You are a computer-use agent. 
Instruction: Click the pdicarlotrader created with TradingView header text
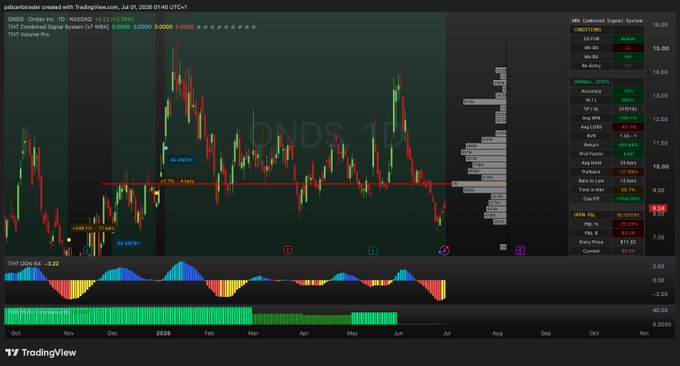tap(96, 7)
